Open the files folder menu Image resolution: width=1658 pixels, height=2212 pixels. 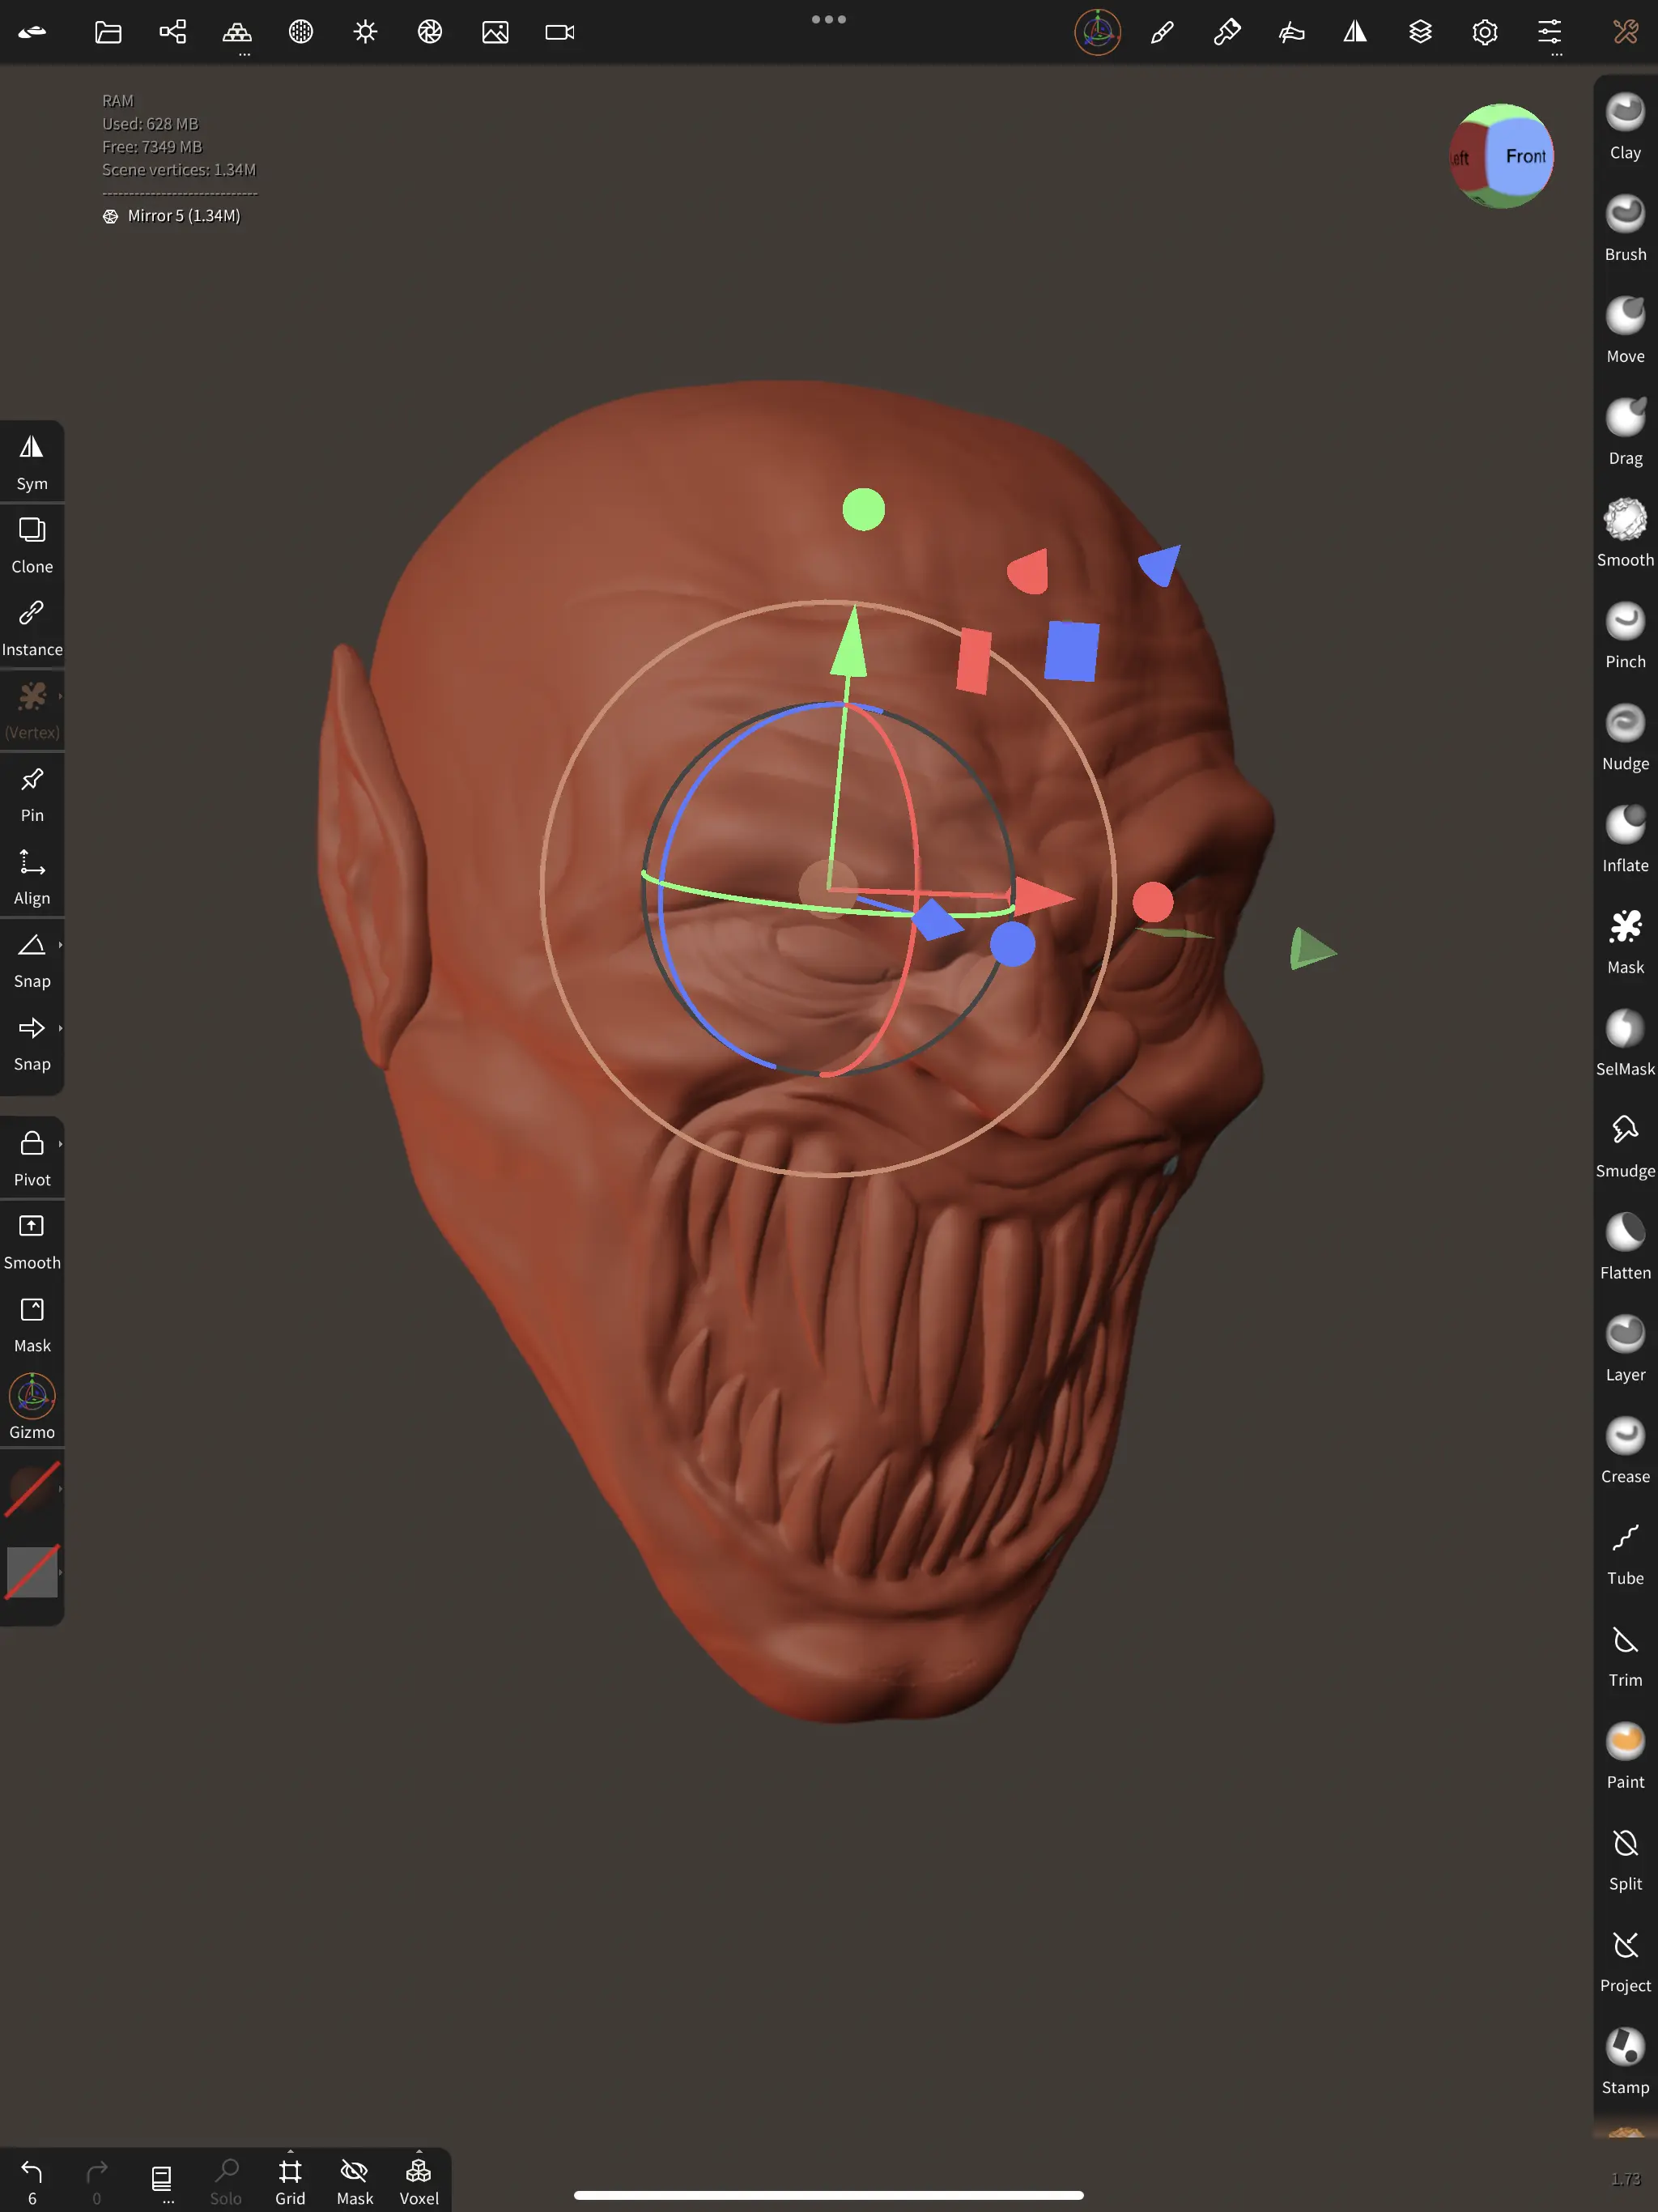click(x=108, y=32)
